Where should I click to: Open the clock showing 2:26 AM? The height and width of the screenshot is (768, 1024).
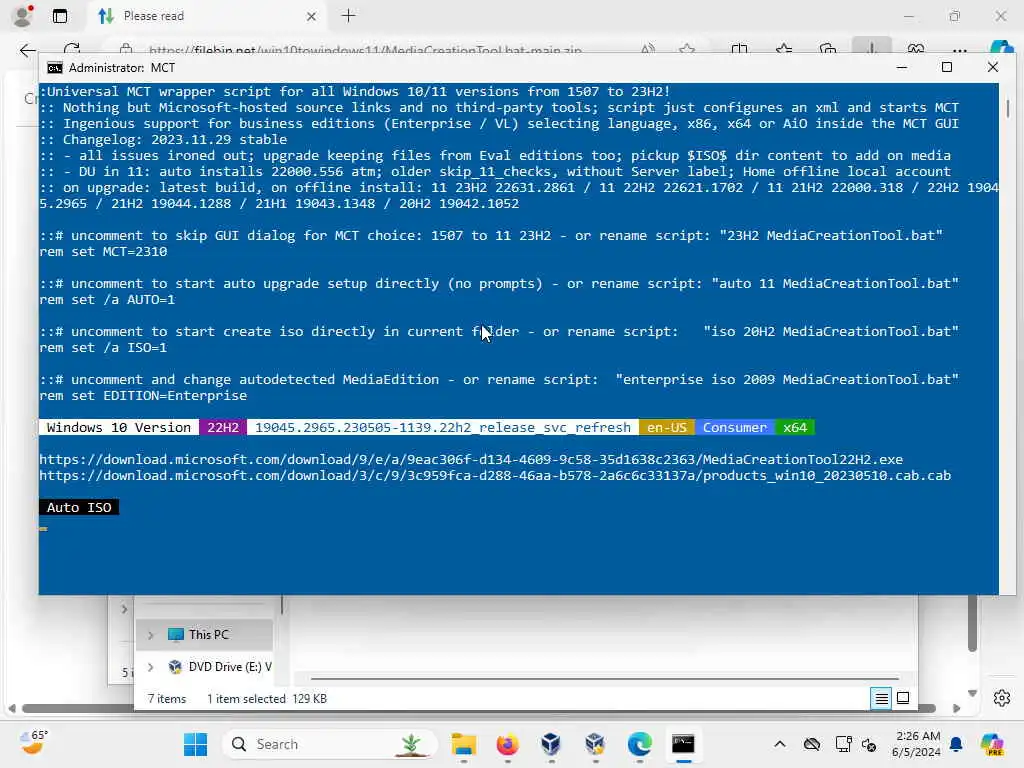[917, 744]
